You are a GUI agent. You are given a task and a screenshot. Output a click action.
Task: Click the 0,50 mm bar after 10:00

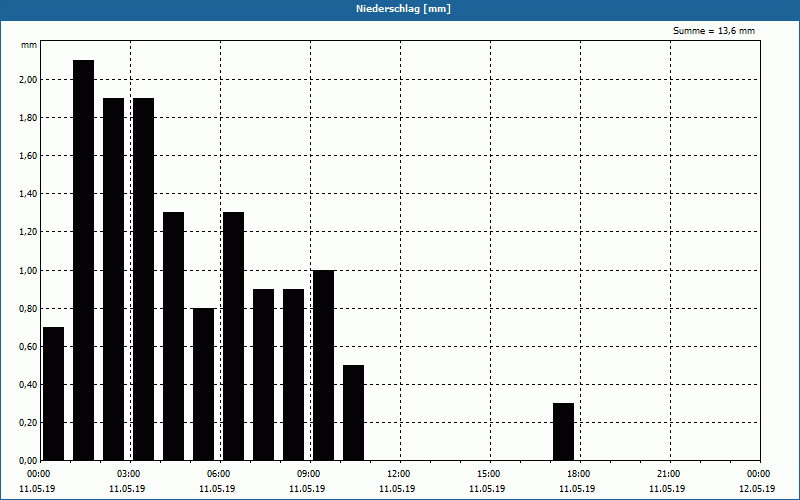(354, 413)
